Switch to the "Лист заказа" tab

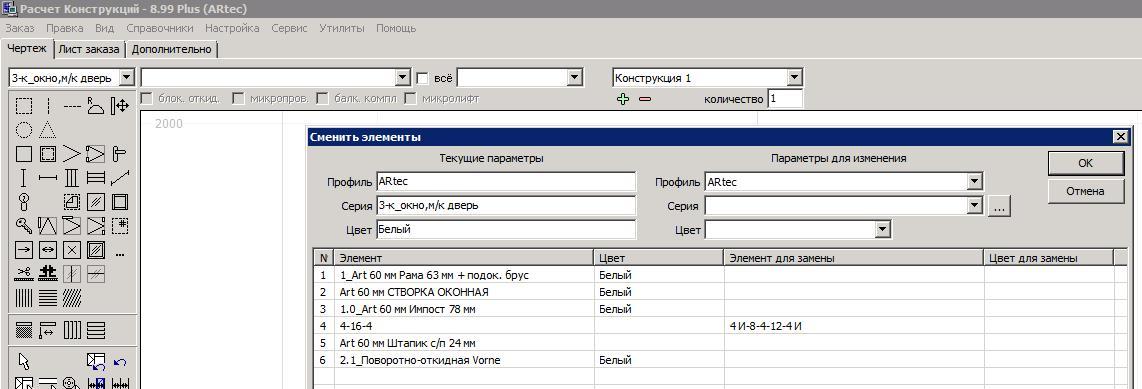pos(89,50)
